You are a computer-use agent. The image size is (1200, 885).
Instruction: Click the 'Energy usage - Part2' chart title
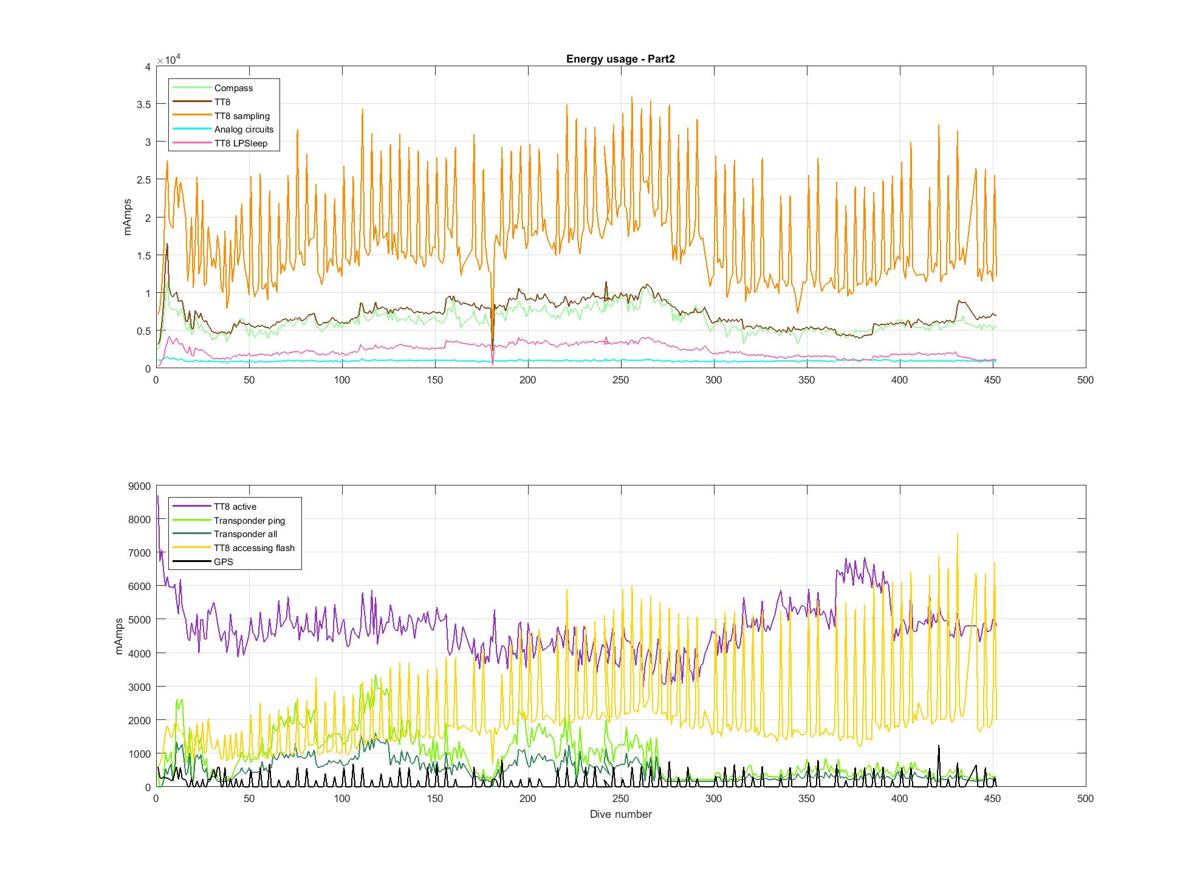point(620,58)
